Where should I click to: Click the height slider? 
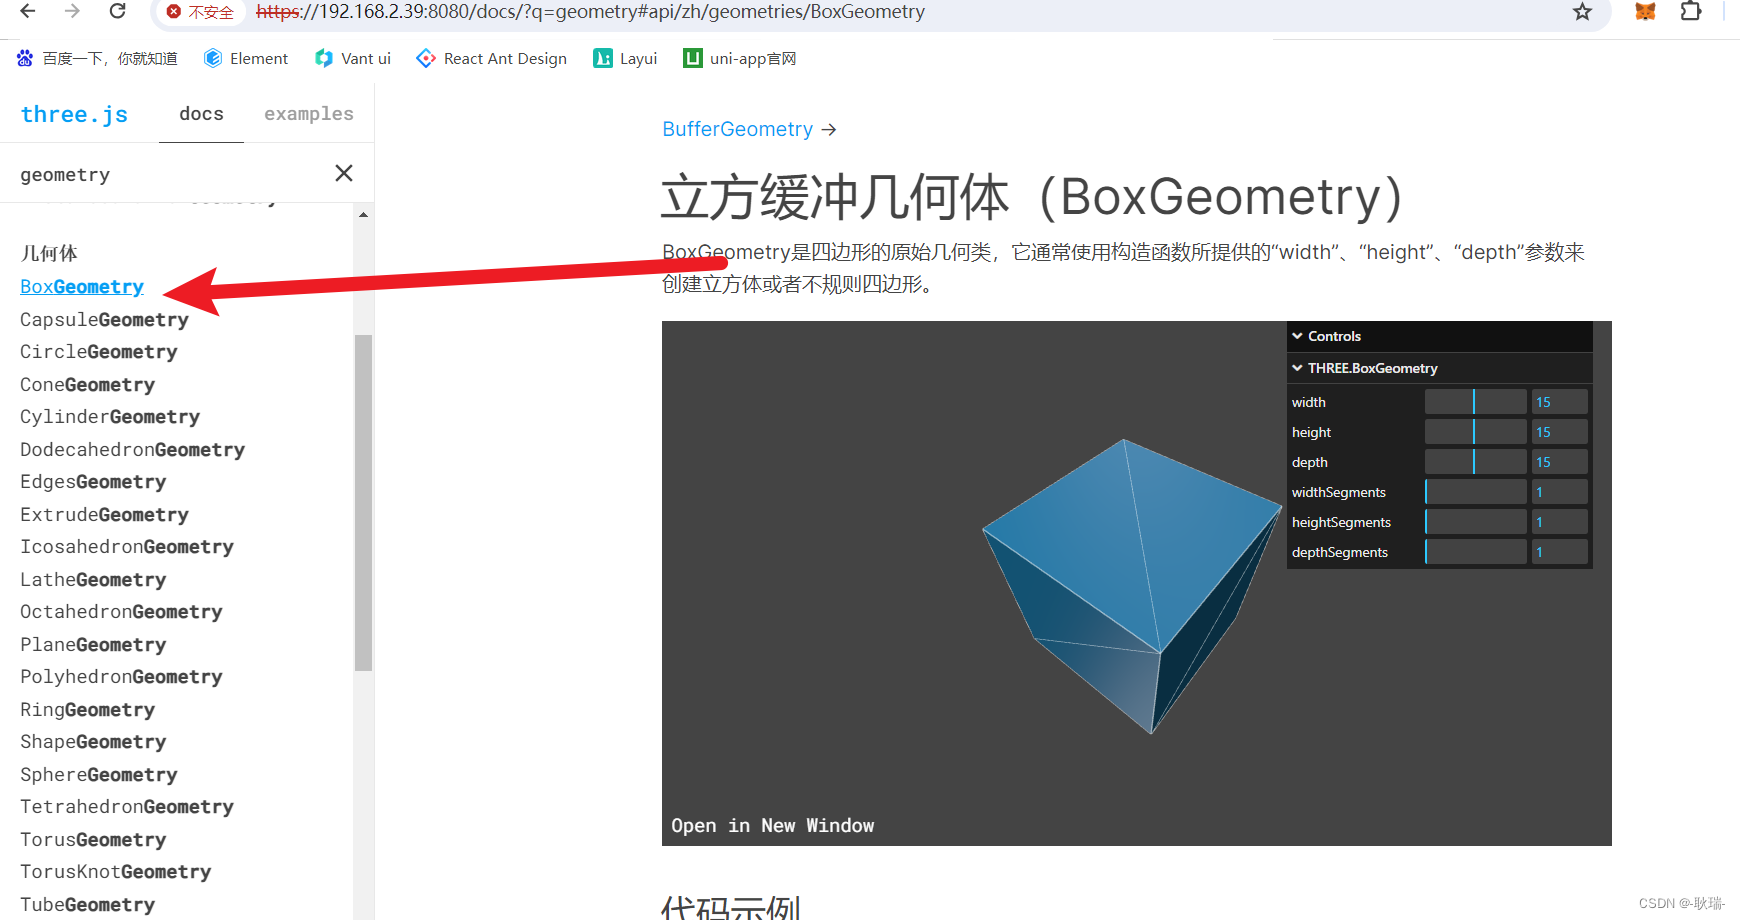click(x=1475, y=432)
